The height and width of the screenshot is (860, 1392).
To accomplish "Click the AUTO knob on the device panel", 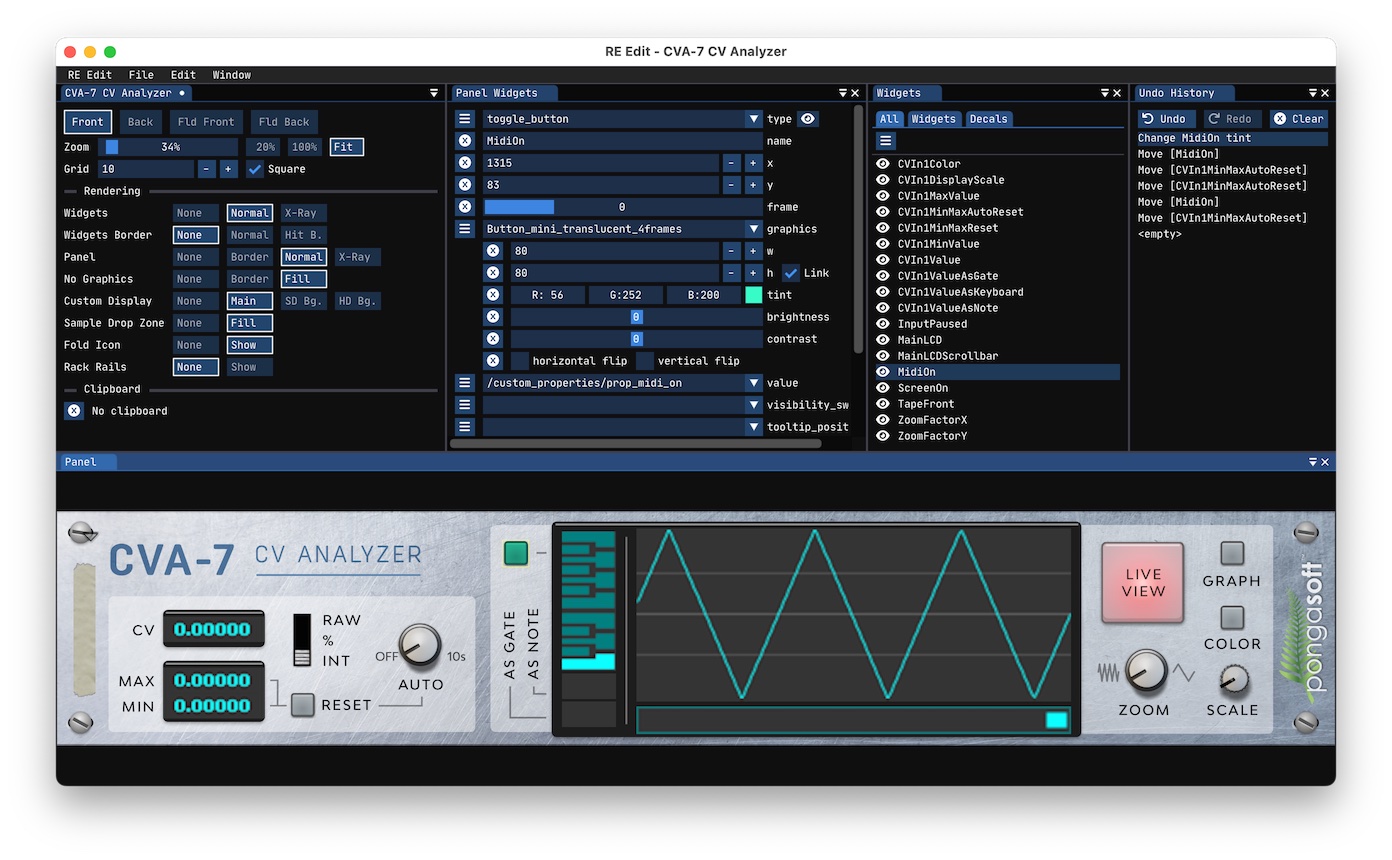I will [420, 647].
